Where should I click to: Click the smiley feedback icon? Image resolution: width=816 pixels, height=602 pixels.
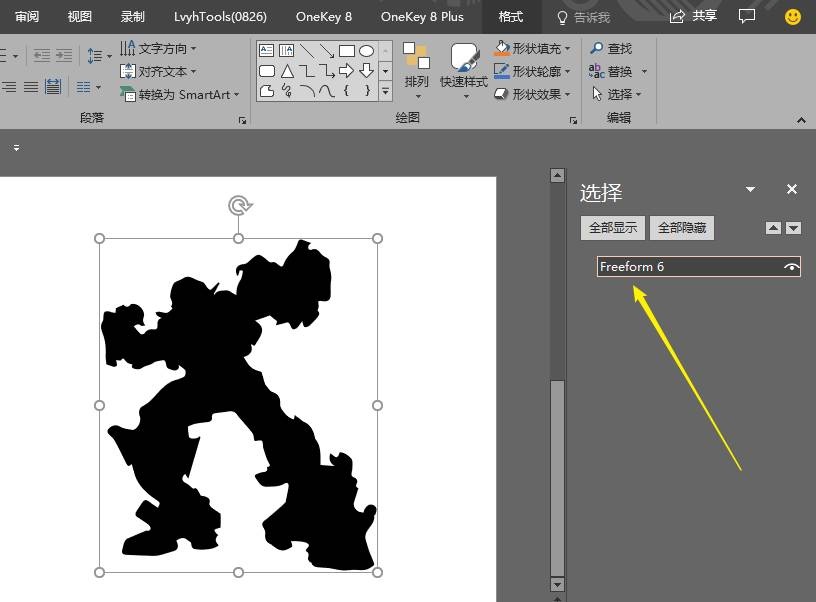(793, 17)
